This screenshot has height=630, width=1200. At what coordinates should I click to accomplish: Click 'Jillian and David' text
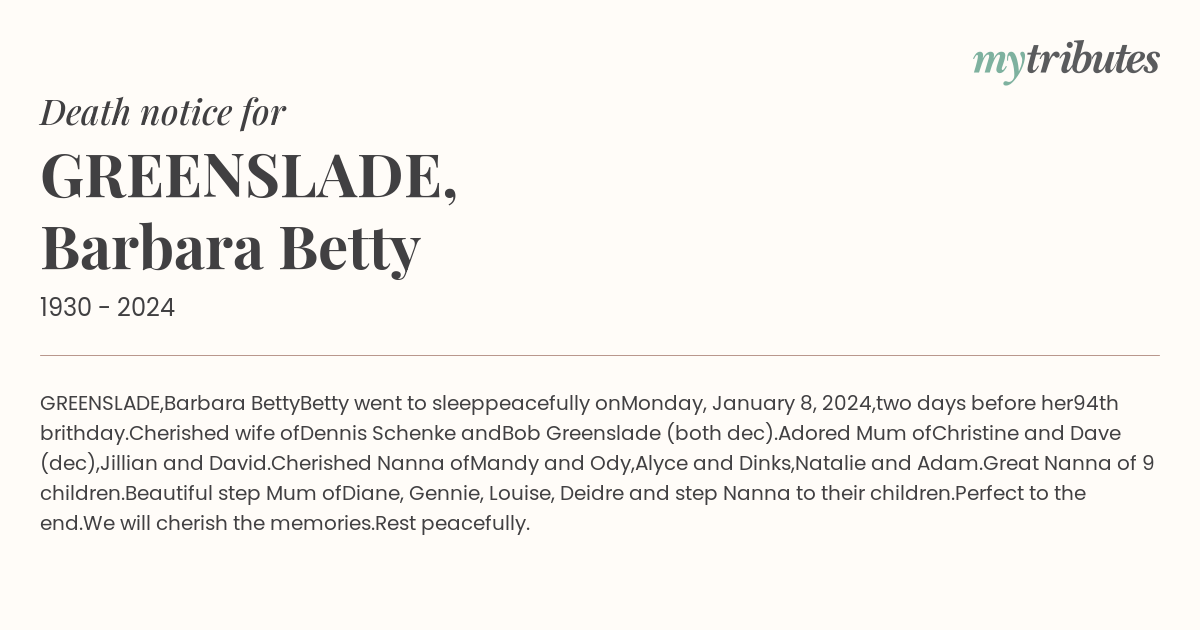point(184,464)
